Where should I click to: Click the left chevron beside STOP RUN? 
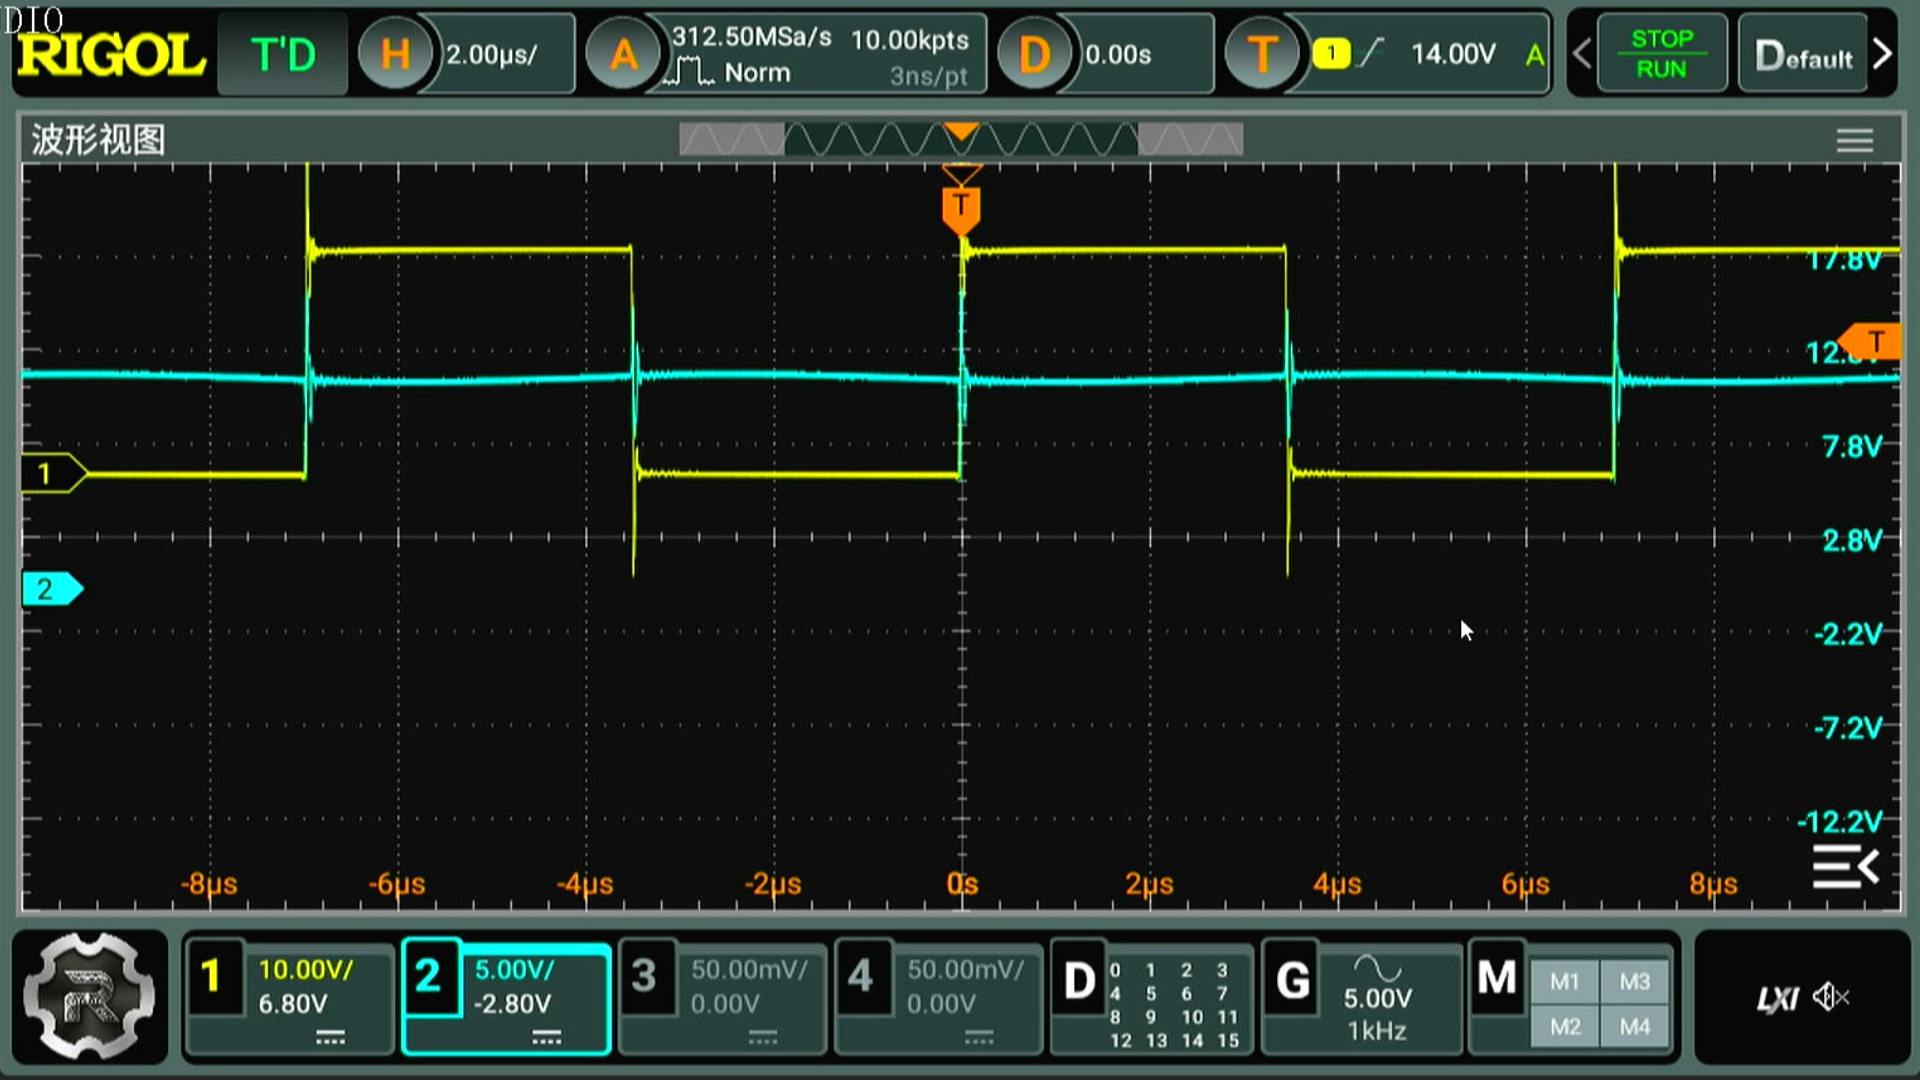pyautogui.click(x=1581, y=55)
